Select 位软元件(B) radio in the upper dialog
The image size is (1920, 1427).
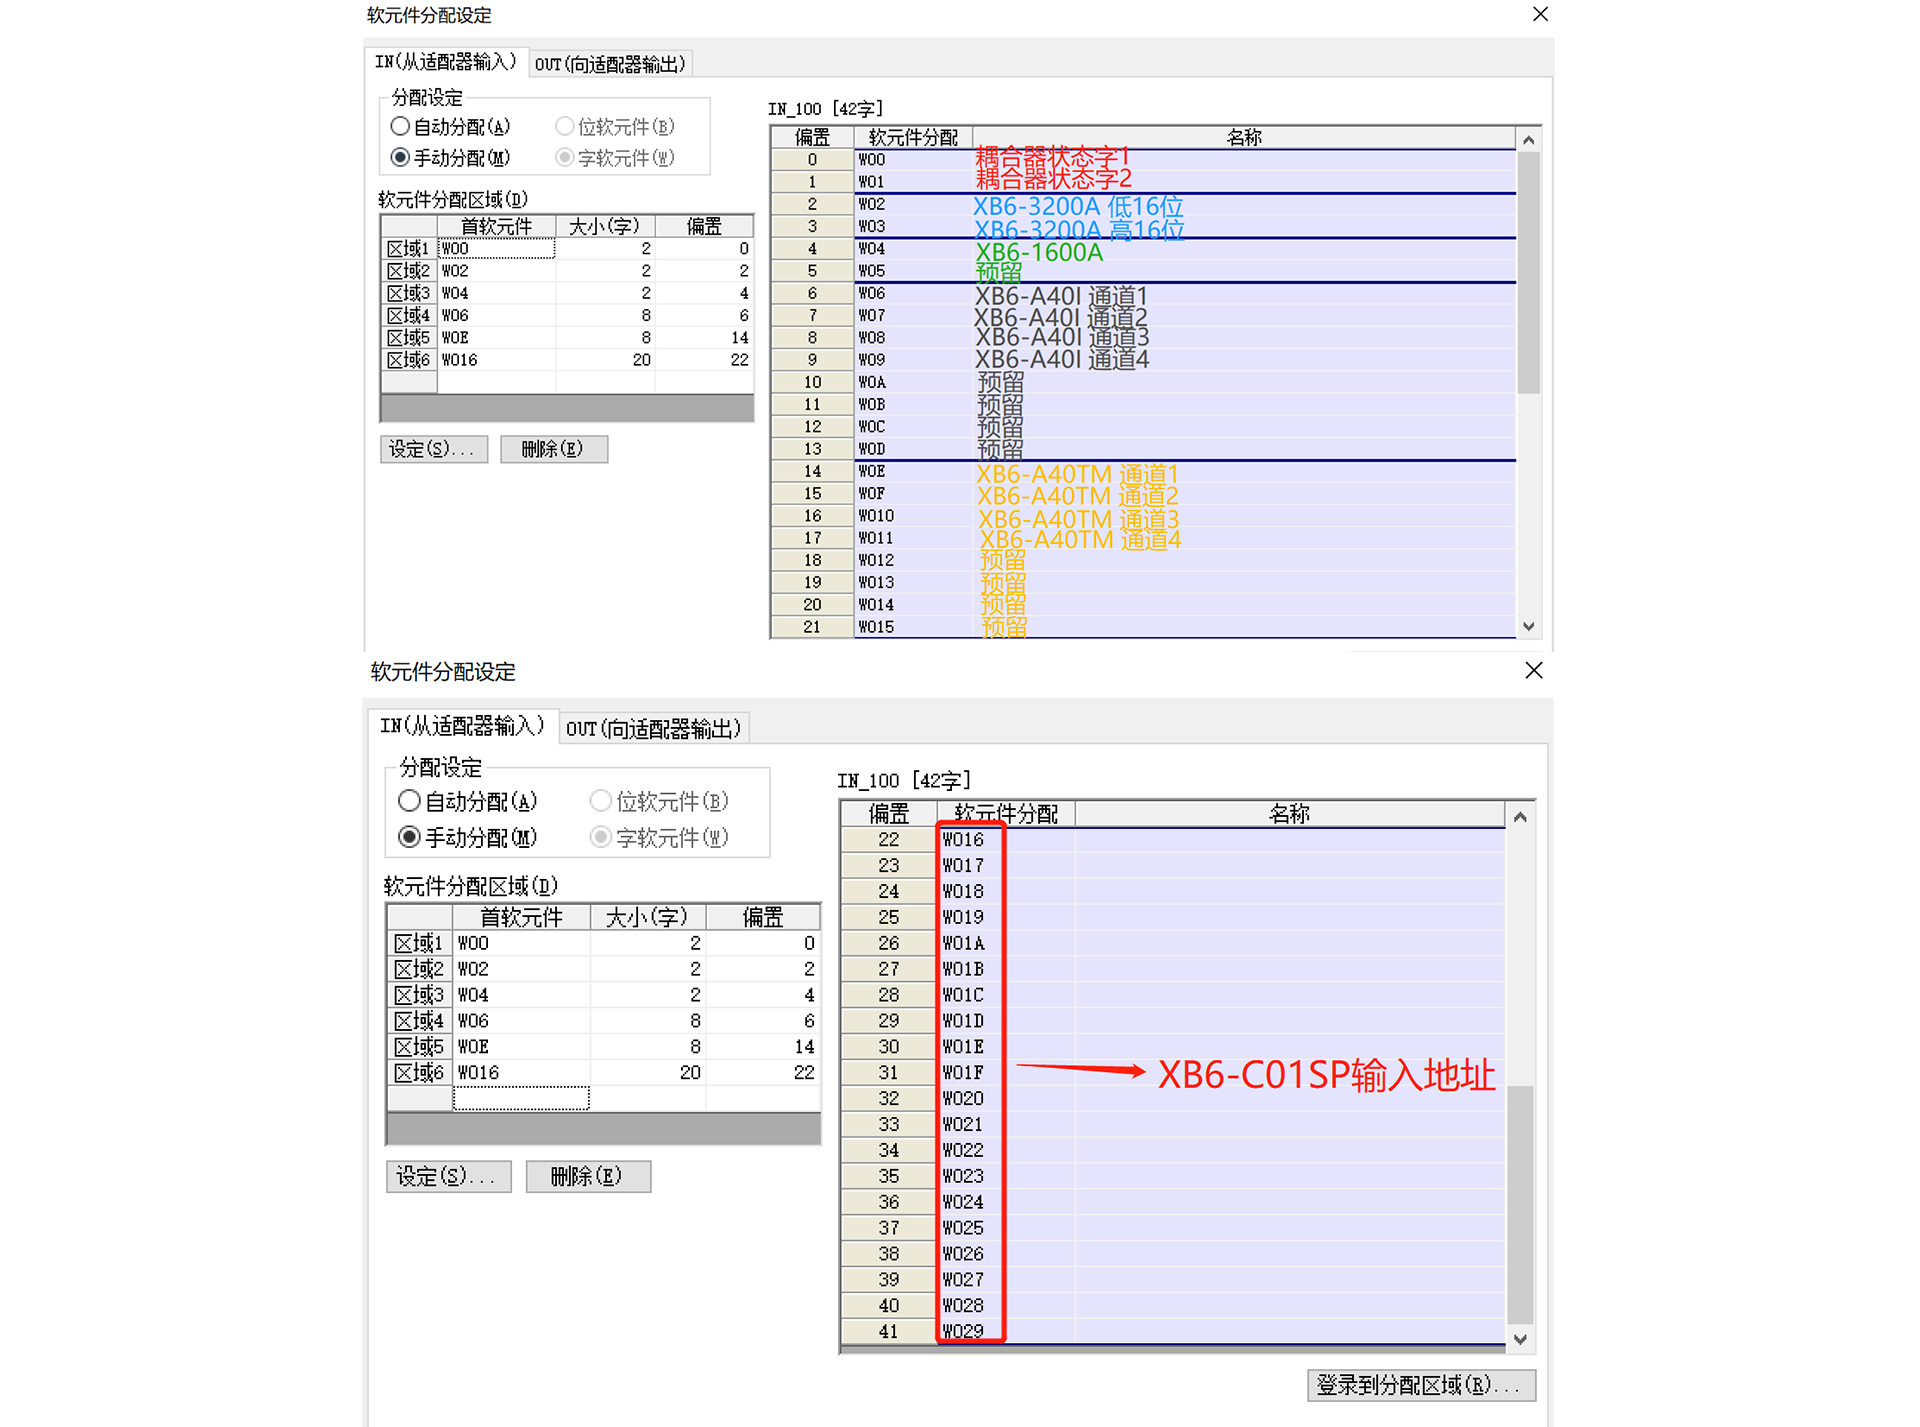pyautogui.click(x=565, y=127)
